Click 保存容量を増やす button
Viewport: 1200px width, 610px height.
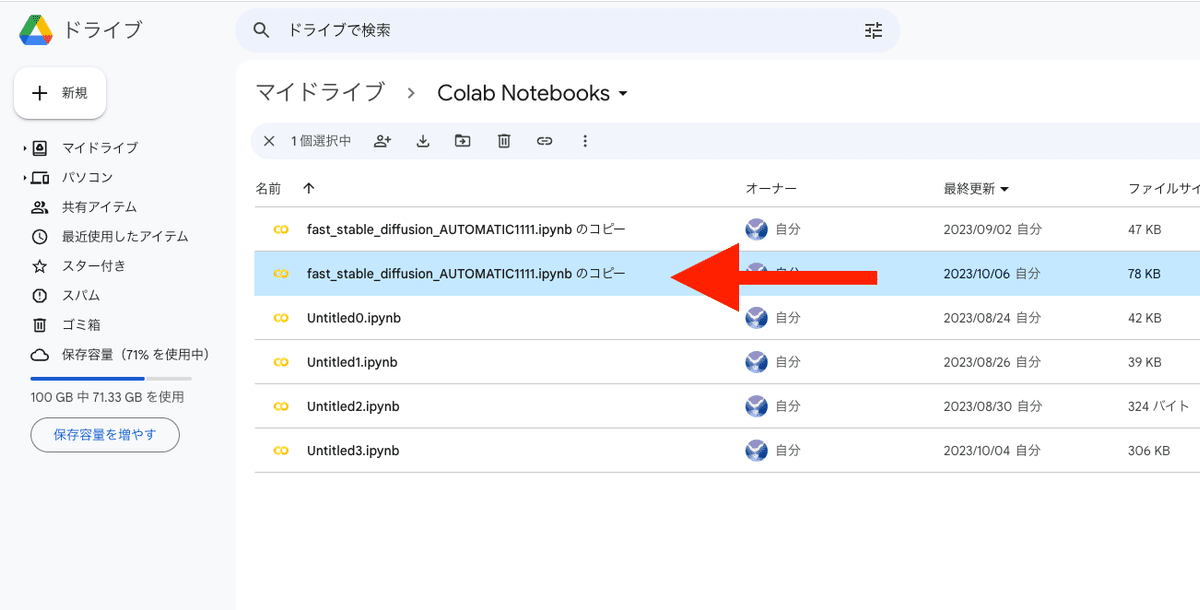[x=105, y=435]
